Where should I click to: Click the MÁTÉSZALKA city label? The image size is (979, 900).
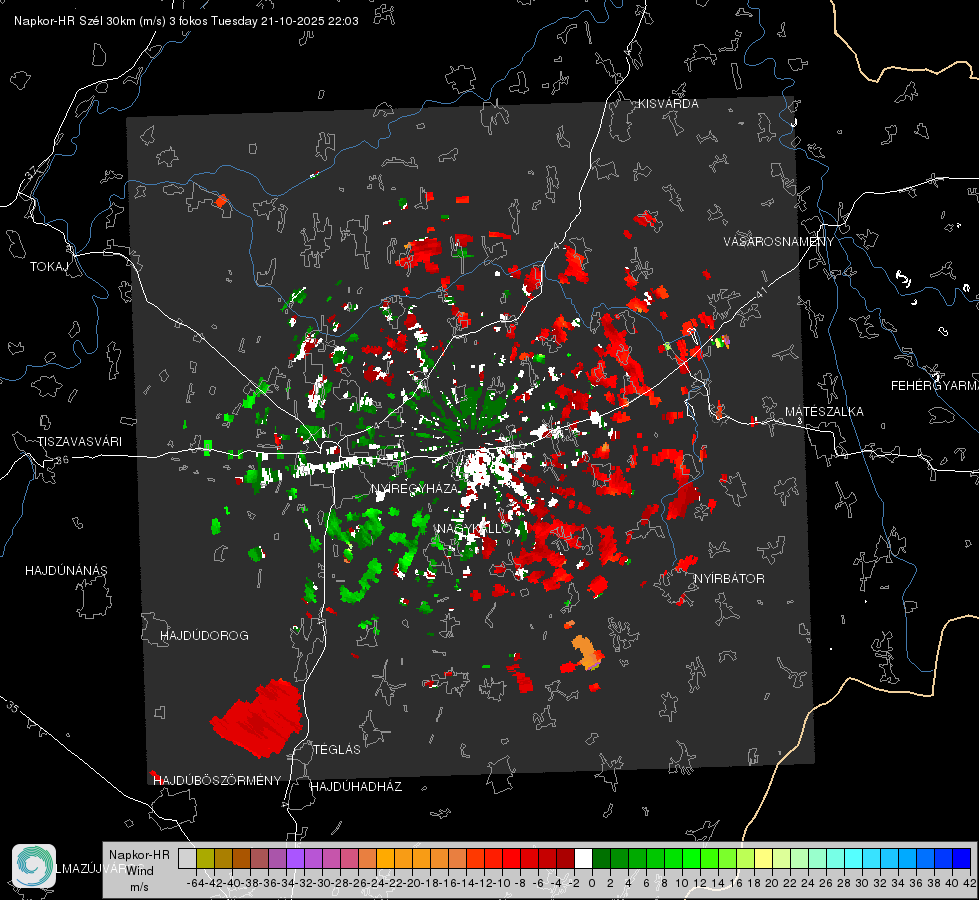(824, 412)
